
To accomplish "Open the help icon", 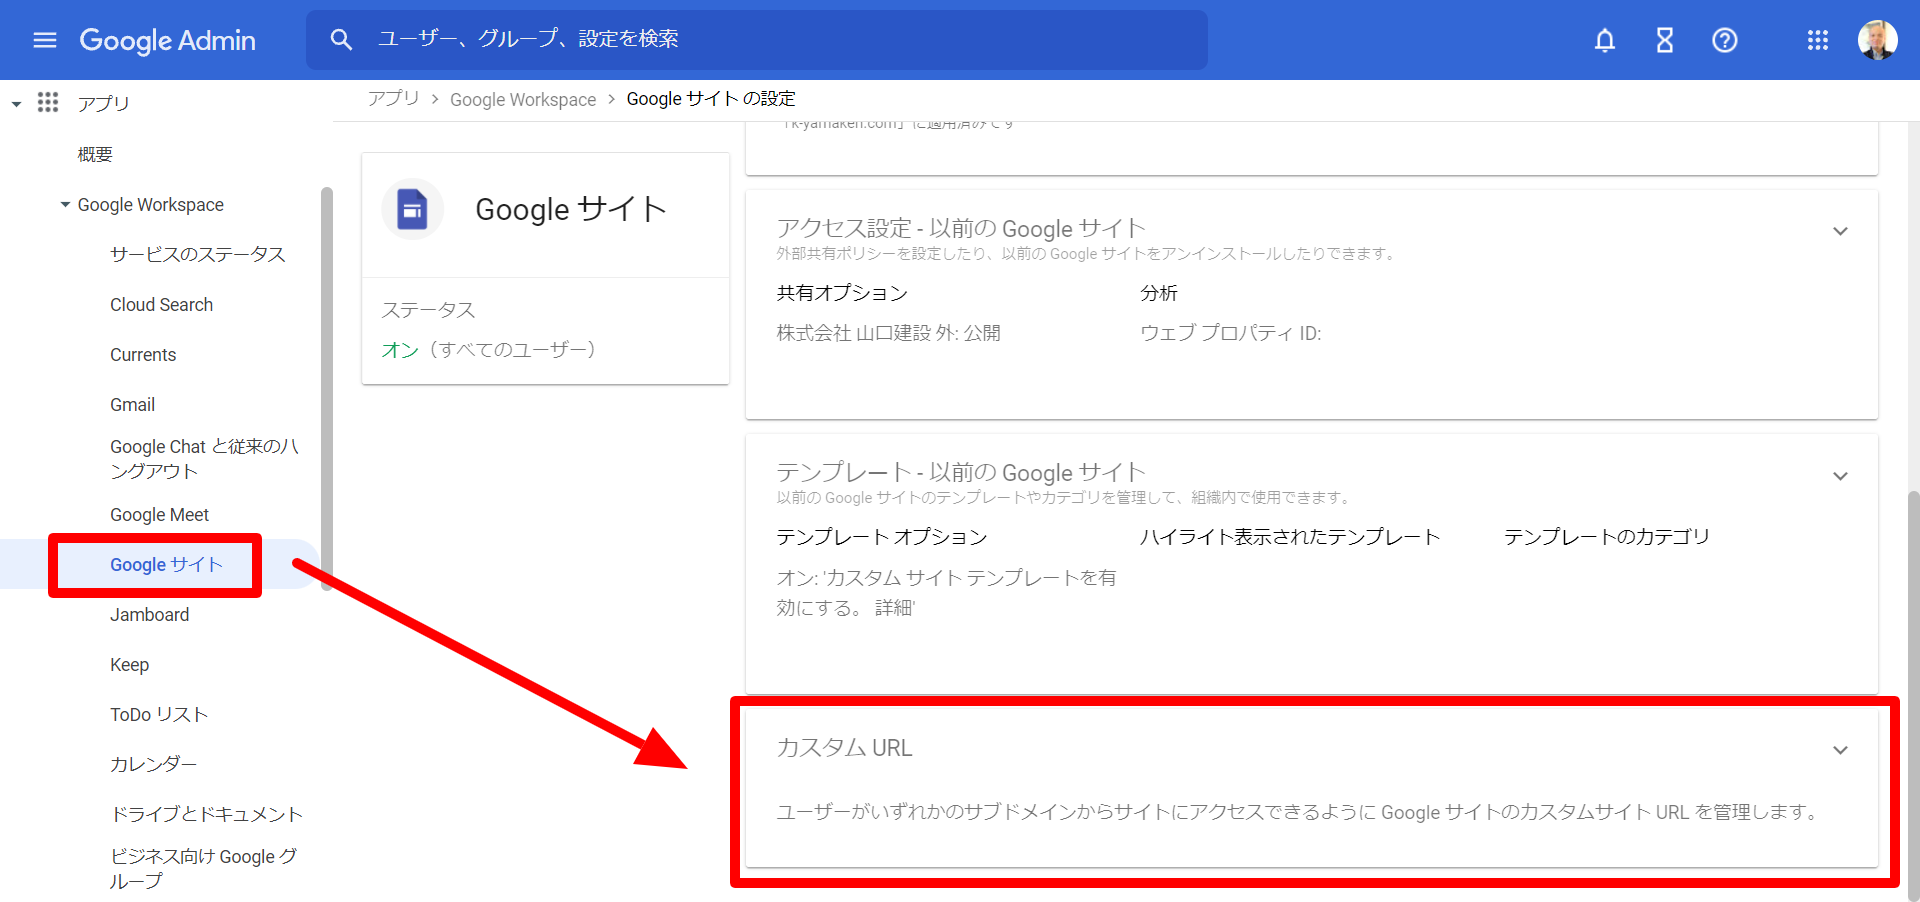I will click(x=1724, y=40).
